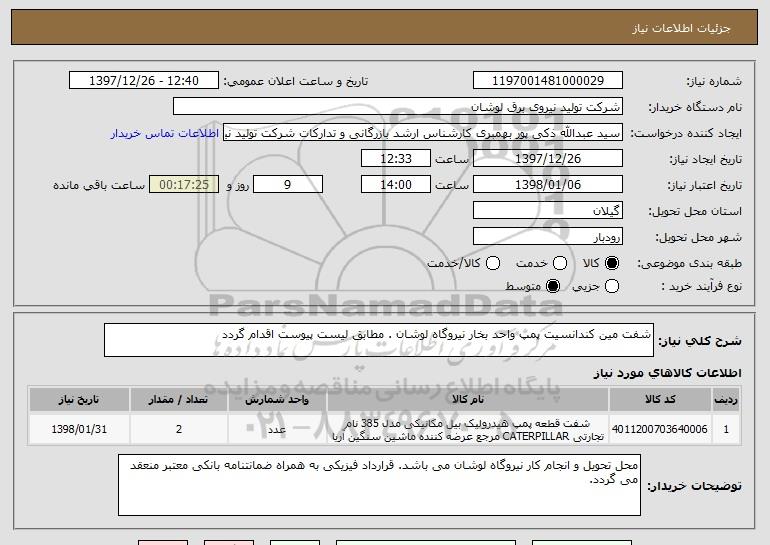Click the ساعت باقی مانده label
This screenshot has width=770, height=545.
(99, 185)
